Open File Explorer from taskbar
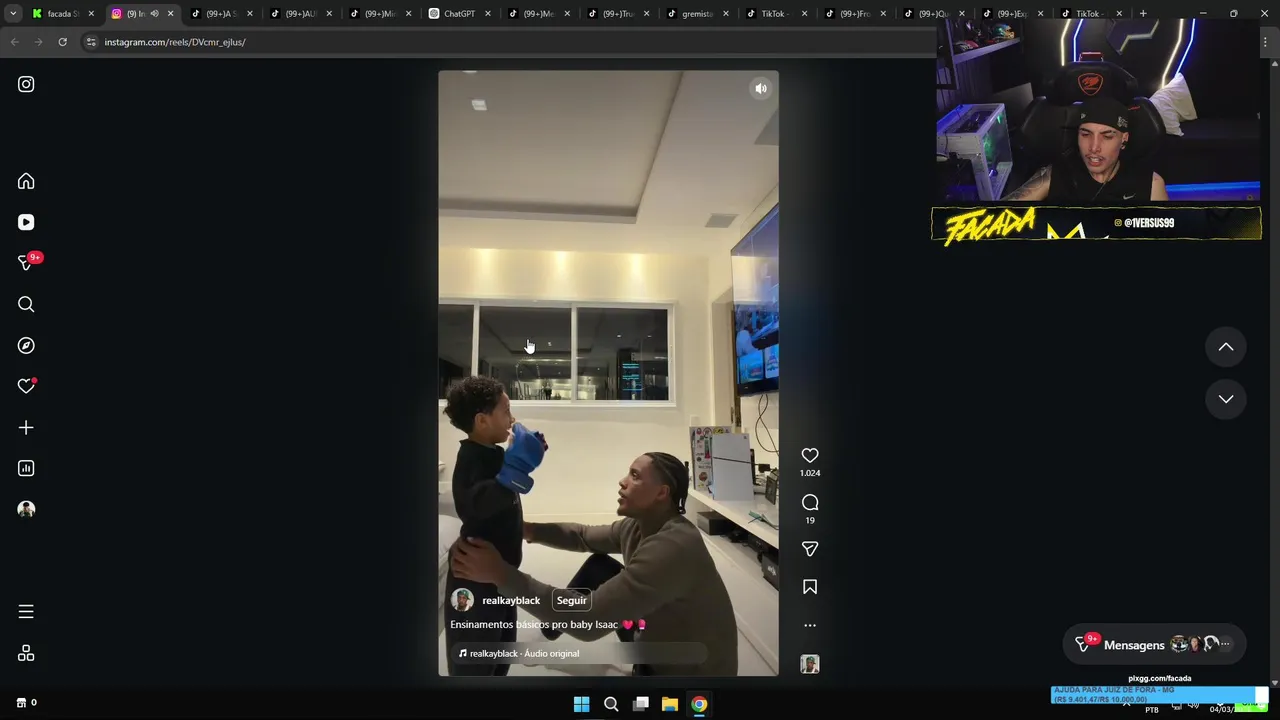The height and width of the screenshot is (720, 1280). (670, 704)
